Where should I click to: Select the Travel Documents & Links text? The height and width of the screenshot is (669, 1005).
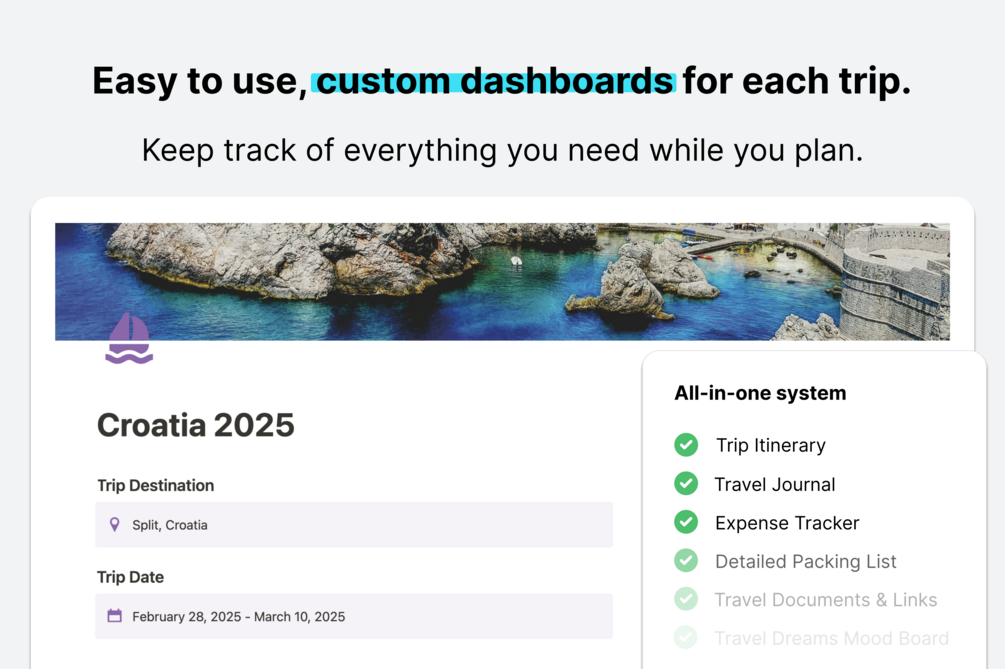(x=826, y=600)
